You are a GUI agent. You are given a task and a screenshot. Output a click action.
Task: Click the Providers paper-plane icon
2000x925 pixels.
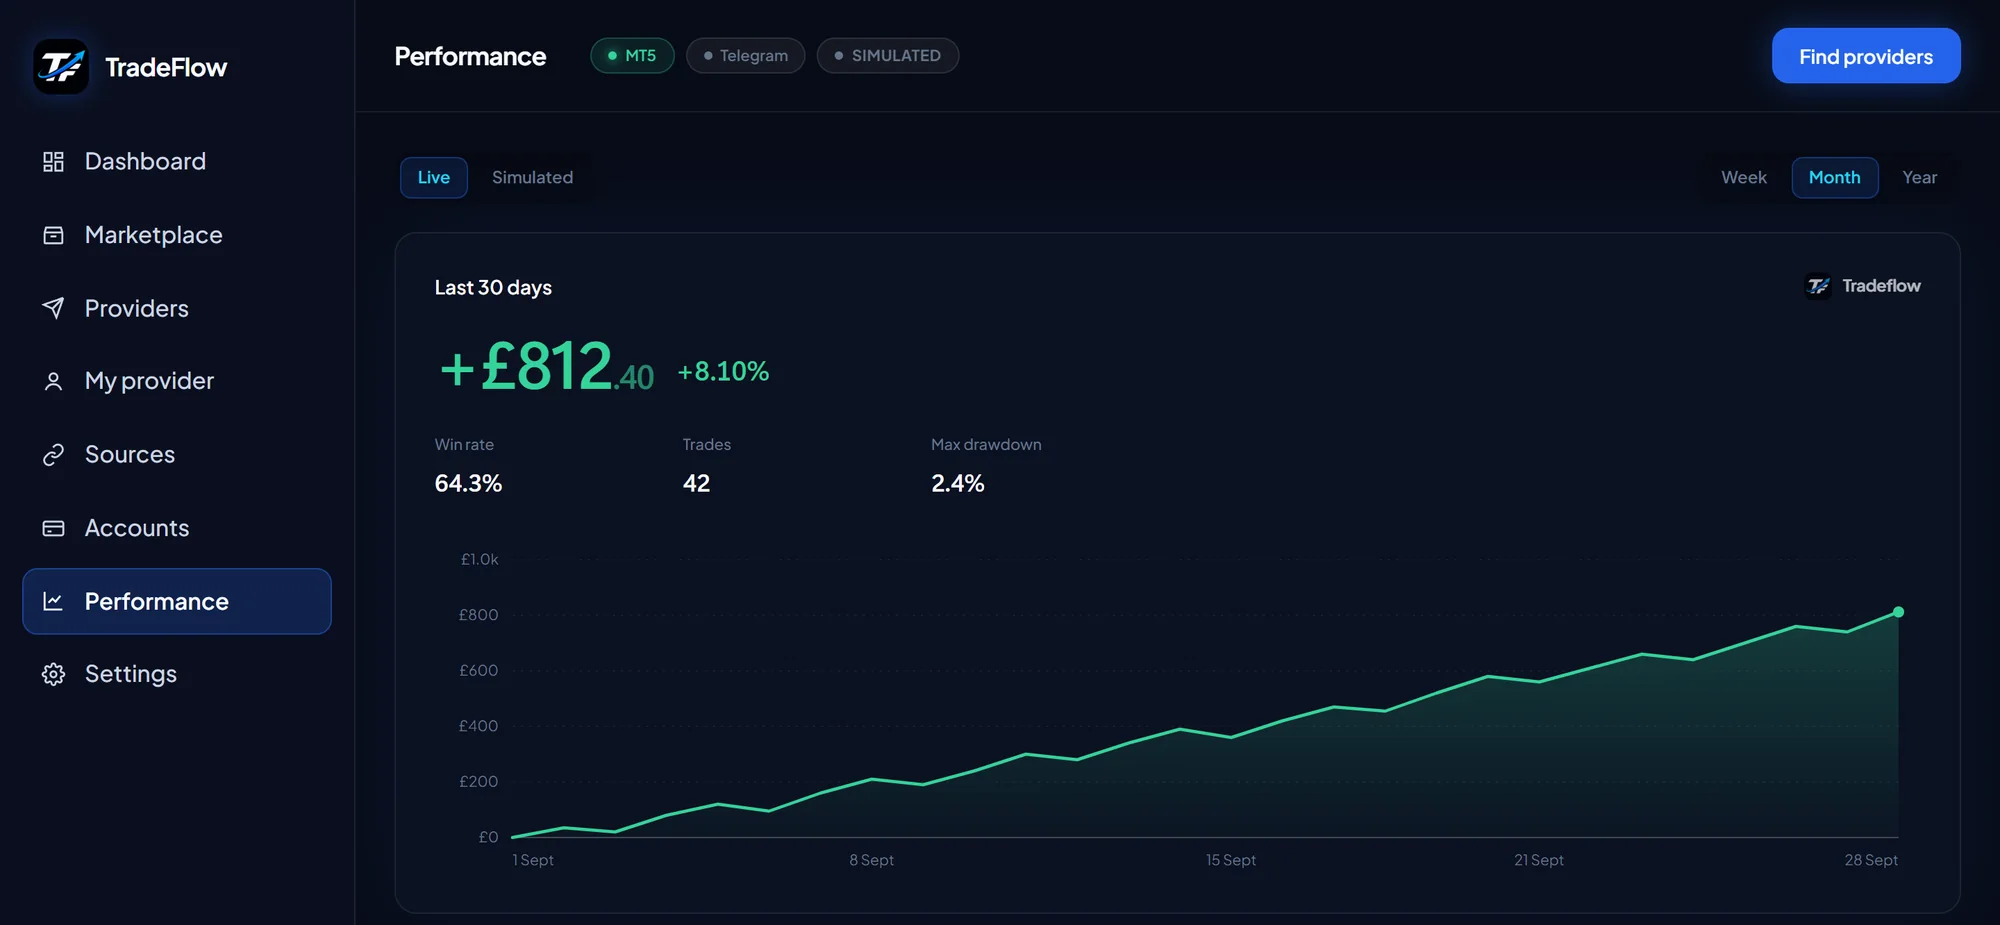coord(53,308)
